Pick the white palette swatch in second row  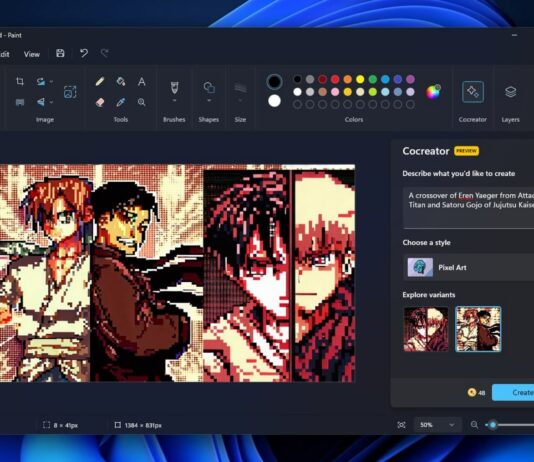point(297,92)
